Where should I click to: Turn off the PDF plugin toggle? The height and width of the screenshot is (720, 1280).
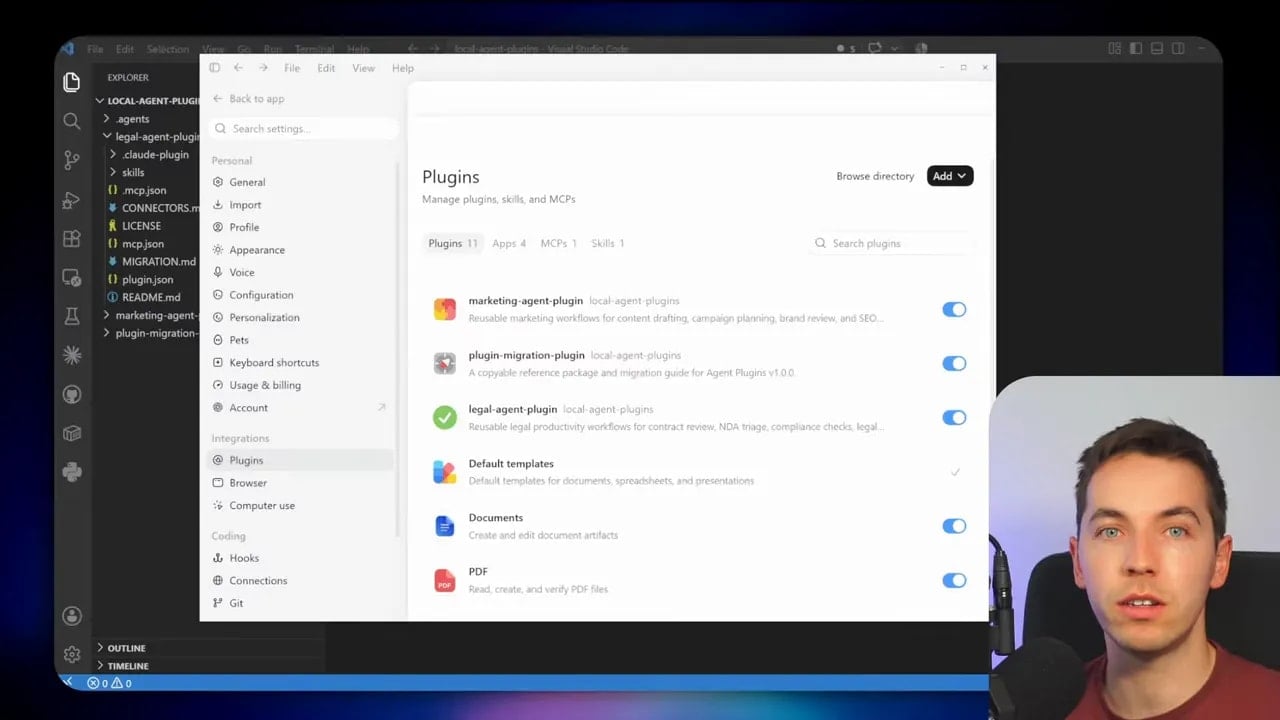[954, 580]
